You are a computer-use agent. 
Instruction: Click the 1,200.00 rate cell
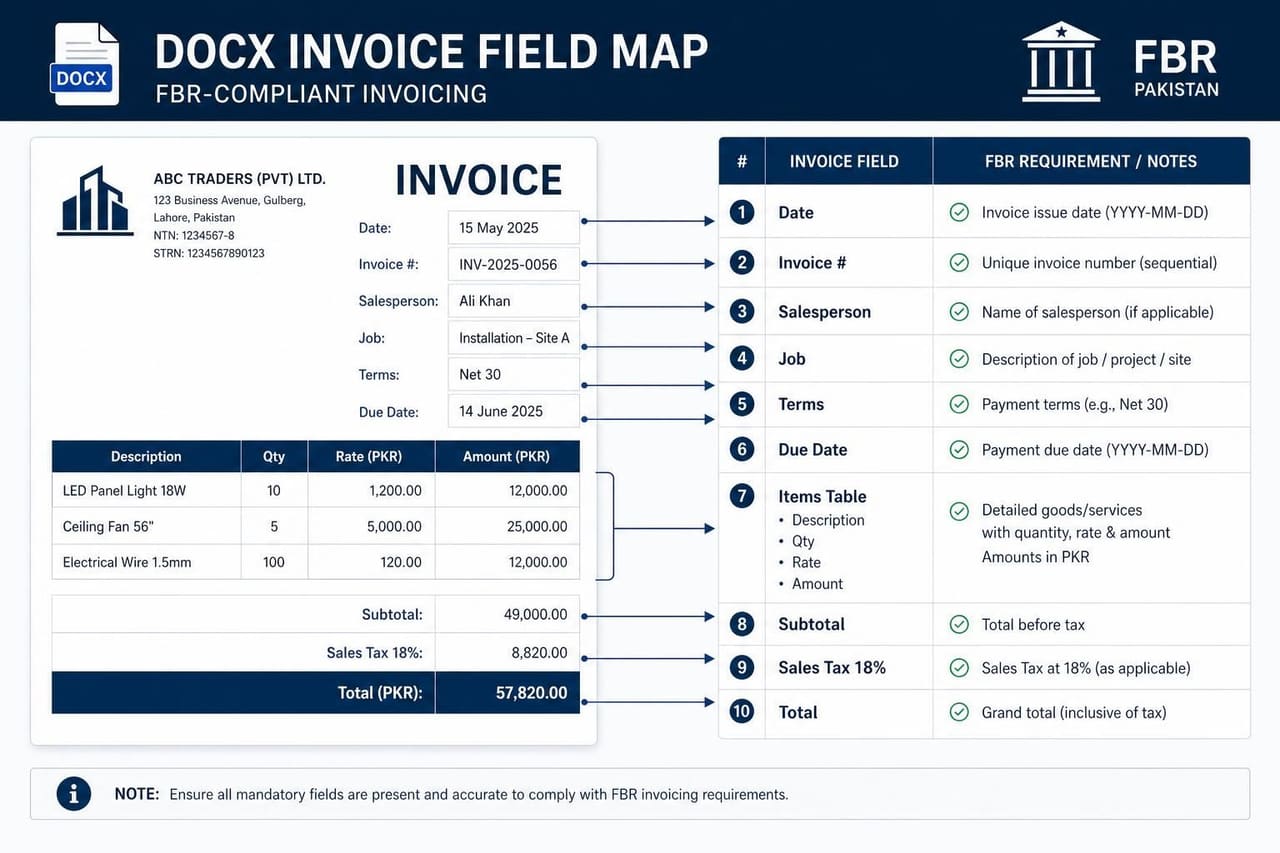(371, 490)
